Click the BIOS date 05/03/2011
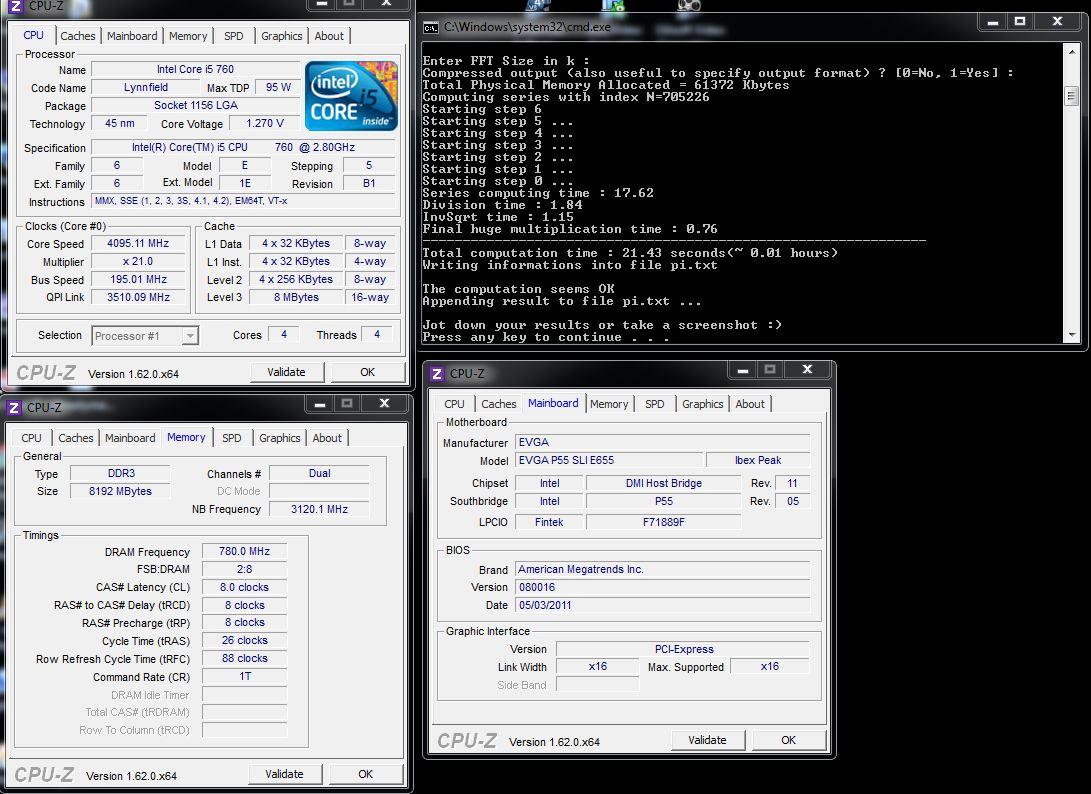Screen dimensions: 1091x794 662,605
